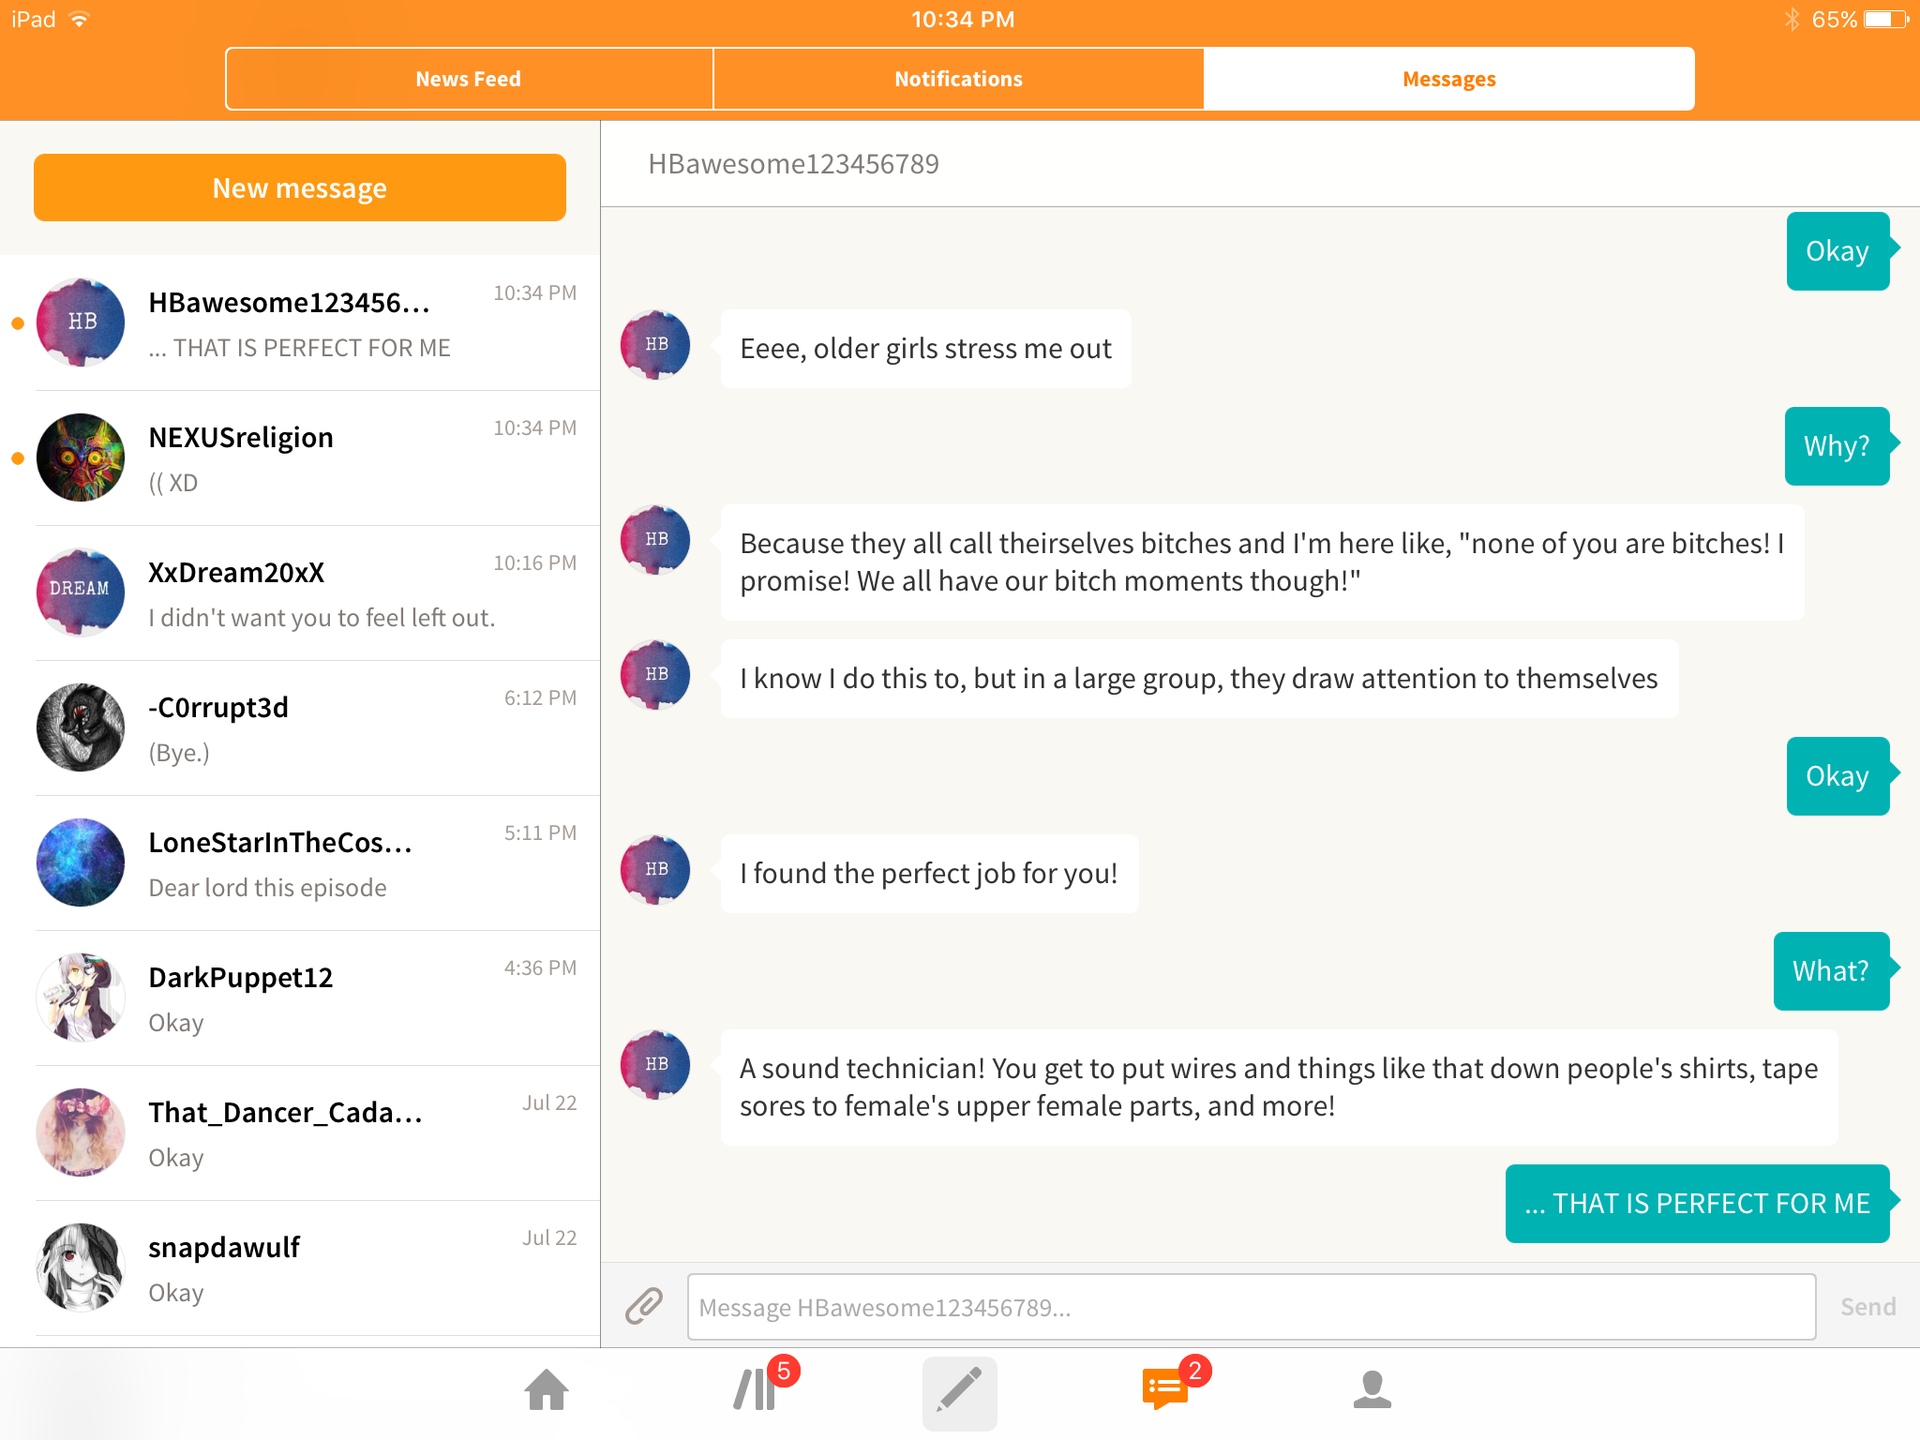Tap the 'A sound technician!' message bubble
Viewport: 1920px width, 1440px height.
point(1279,1087)
